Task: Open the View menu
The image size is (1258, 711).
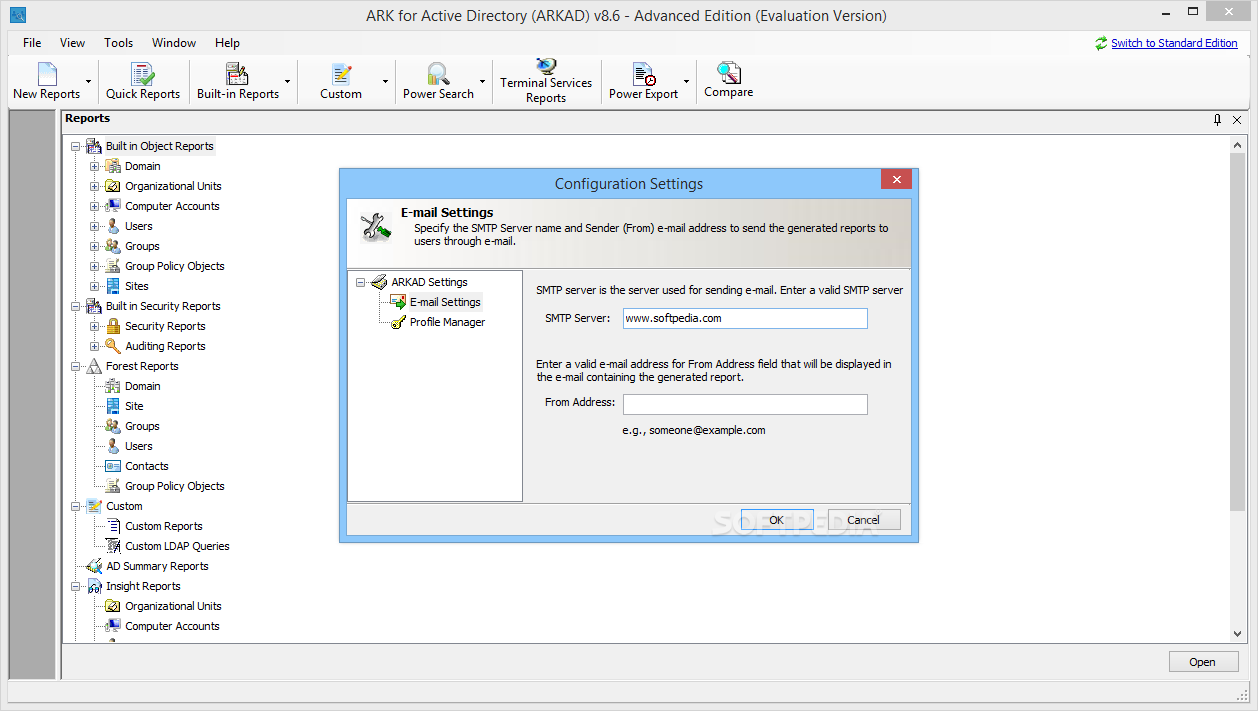Action: click(72, 43)
